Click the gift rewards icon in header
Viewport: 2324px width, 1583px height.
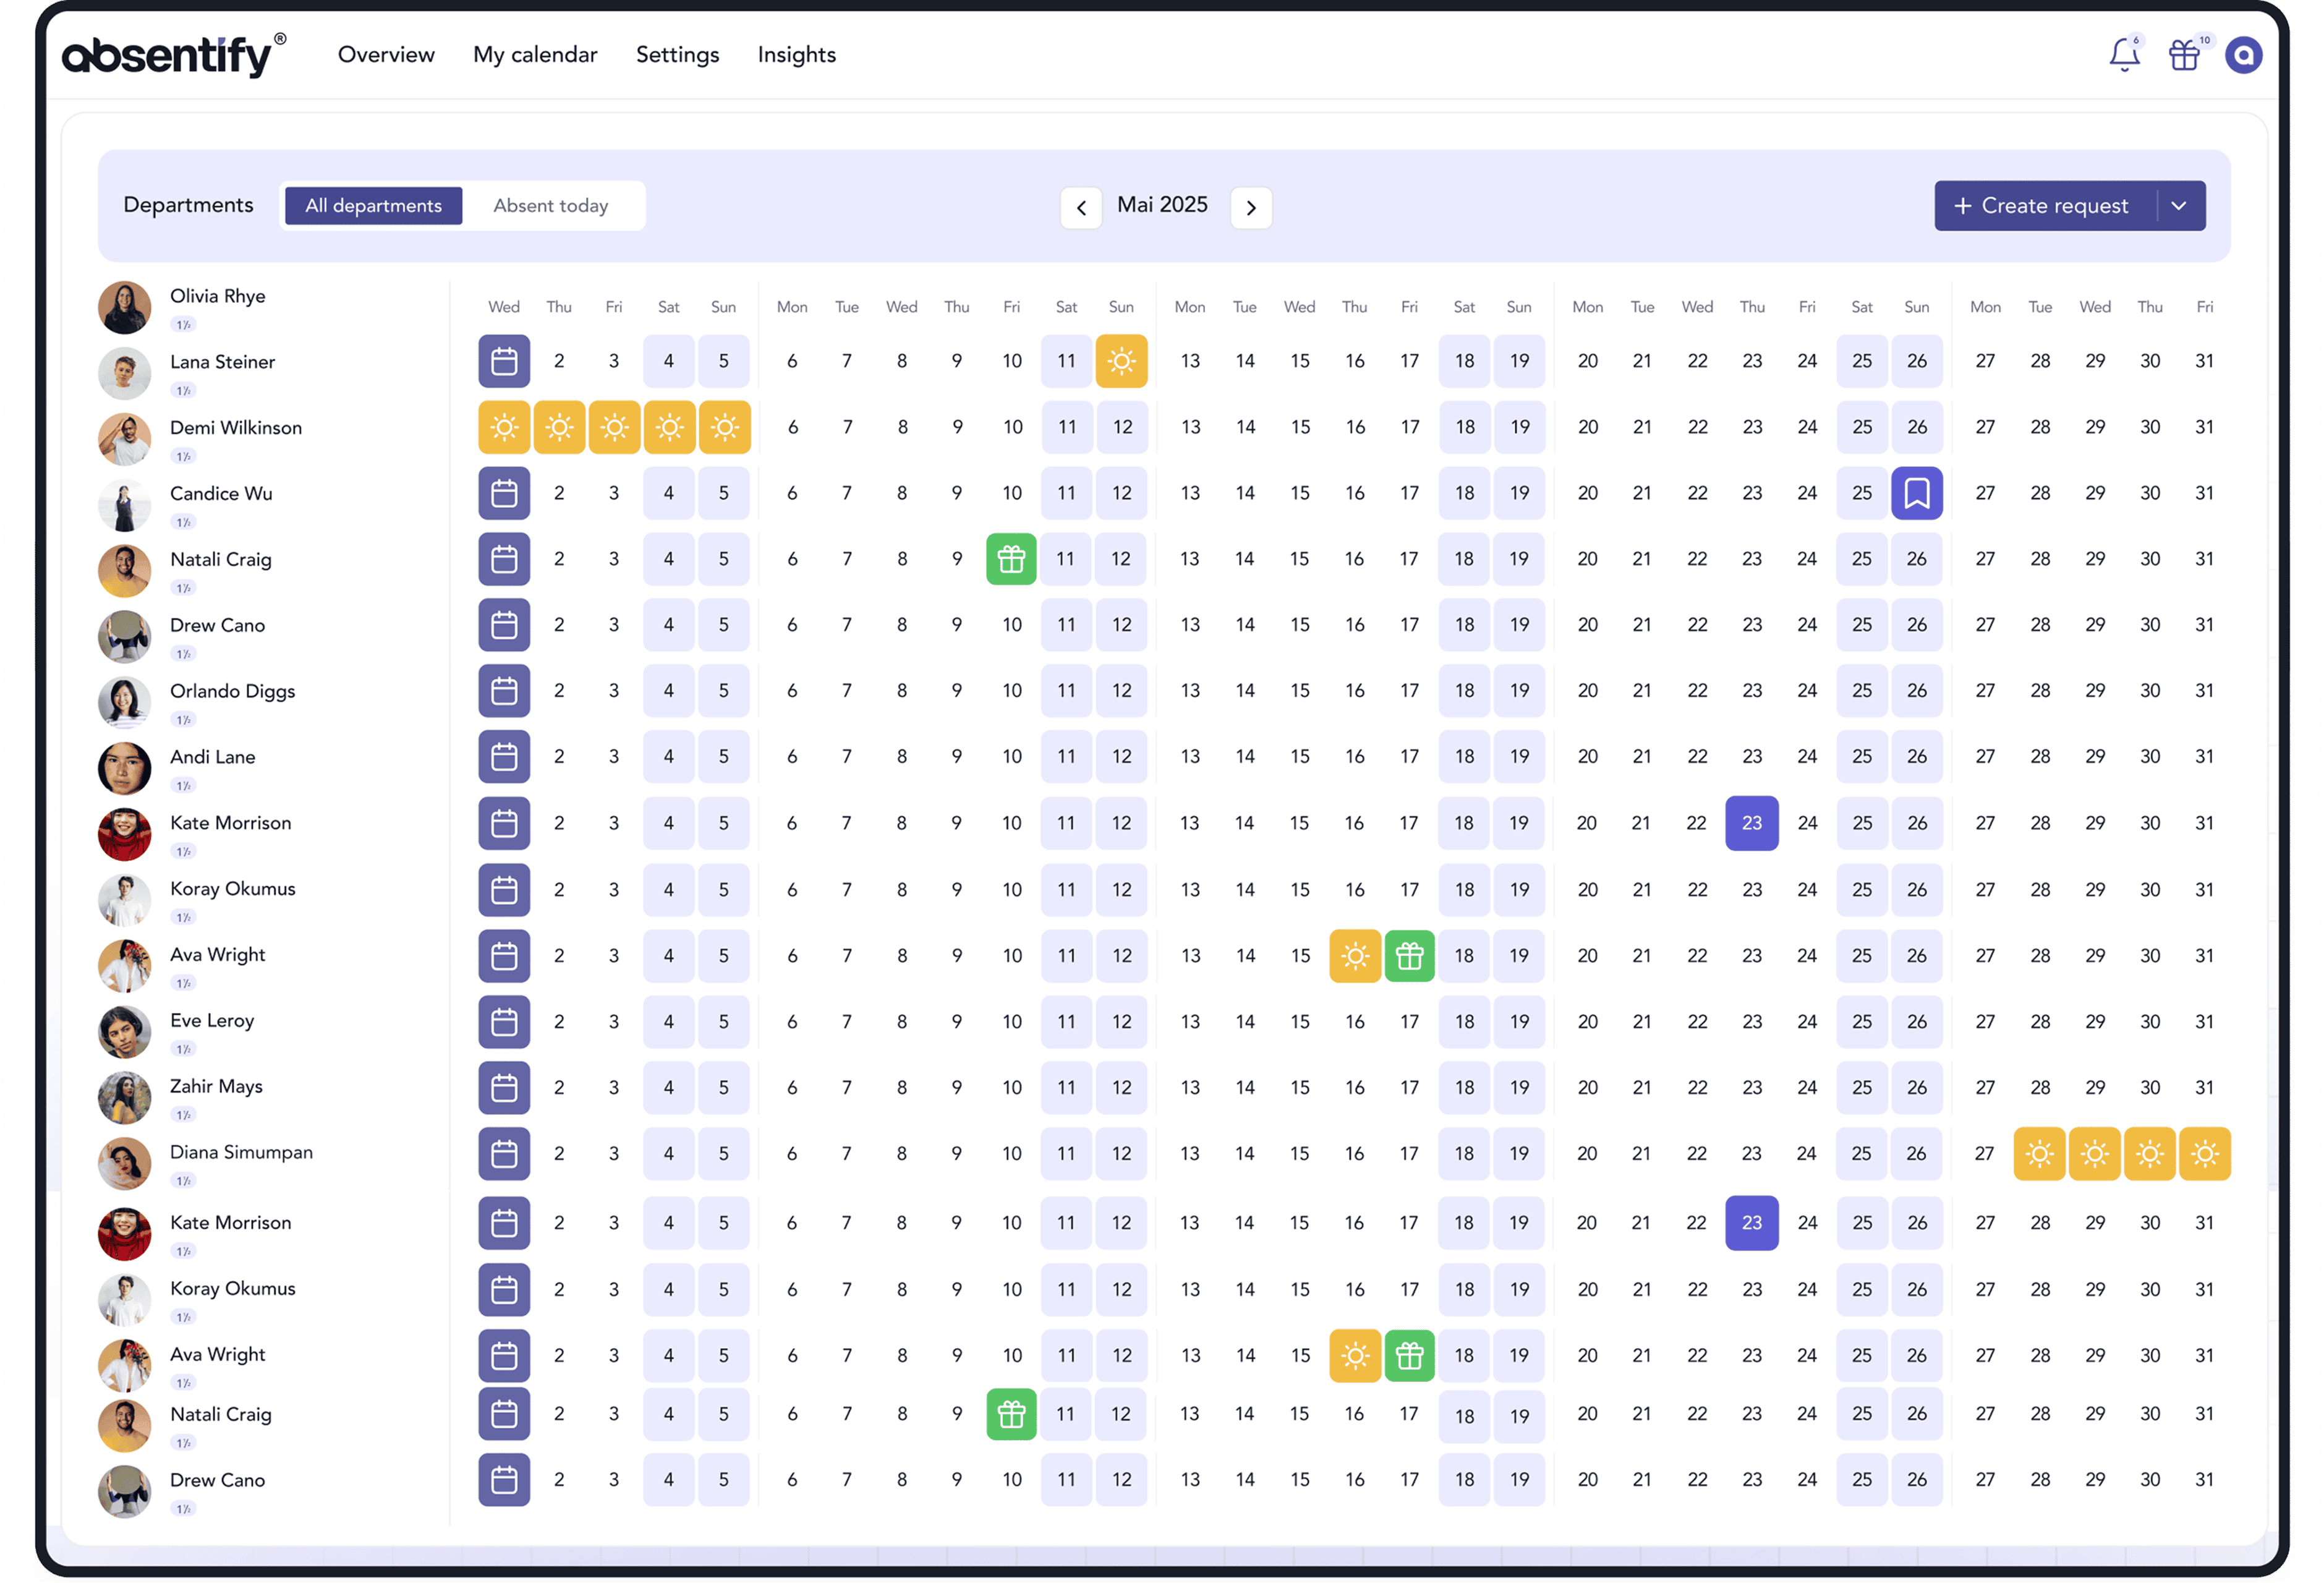point(2184,55)
